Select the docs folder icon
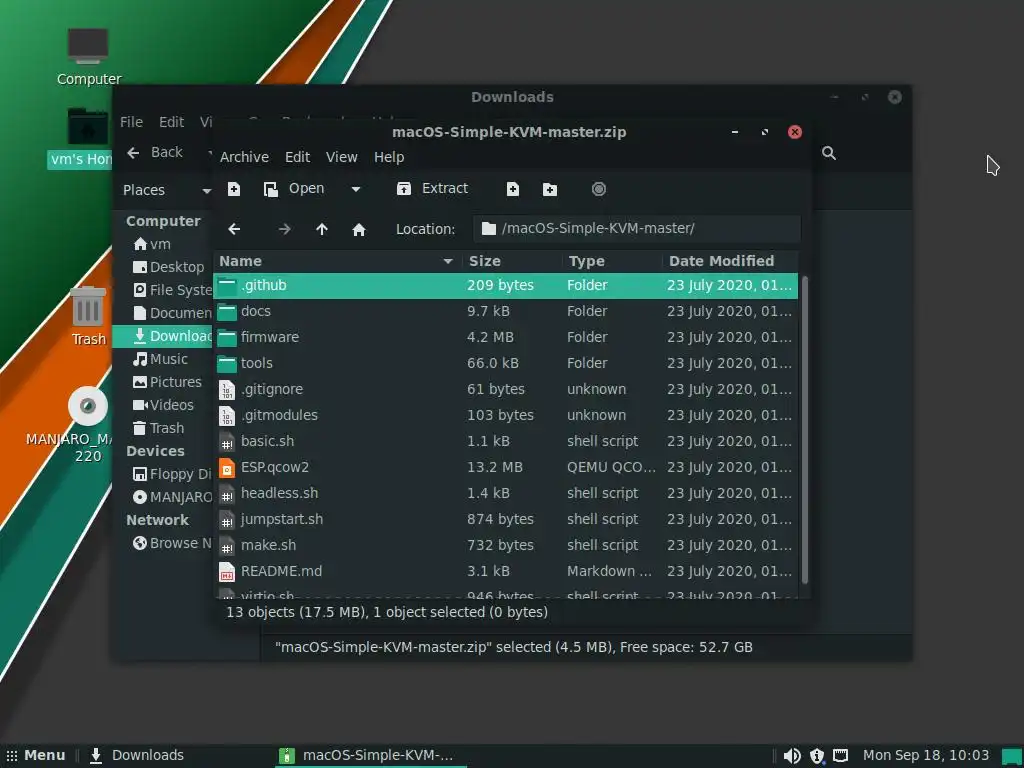 click(x=227, y=312)
